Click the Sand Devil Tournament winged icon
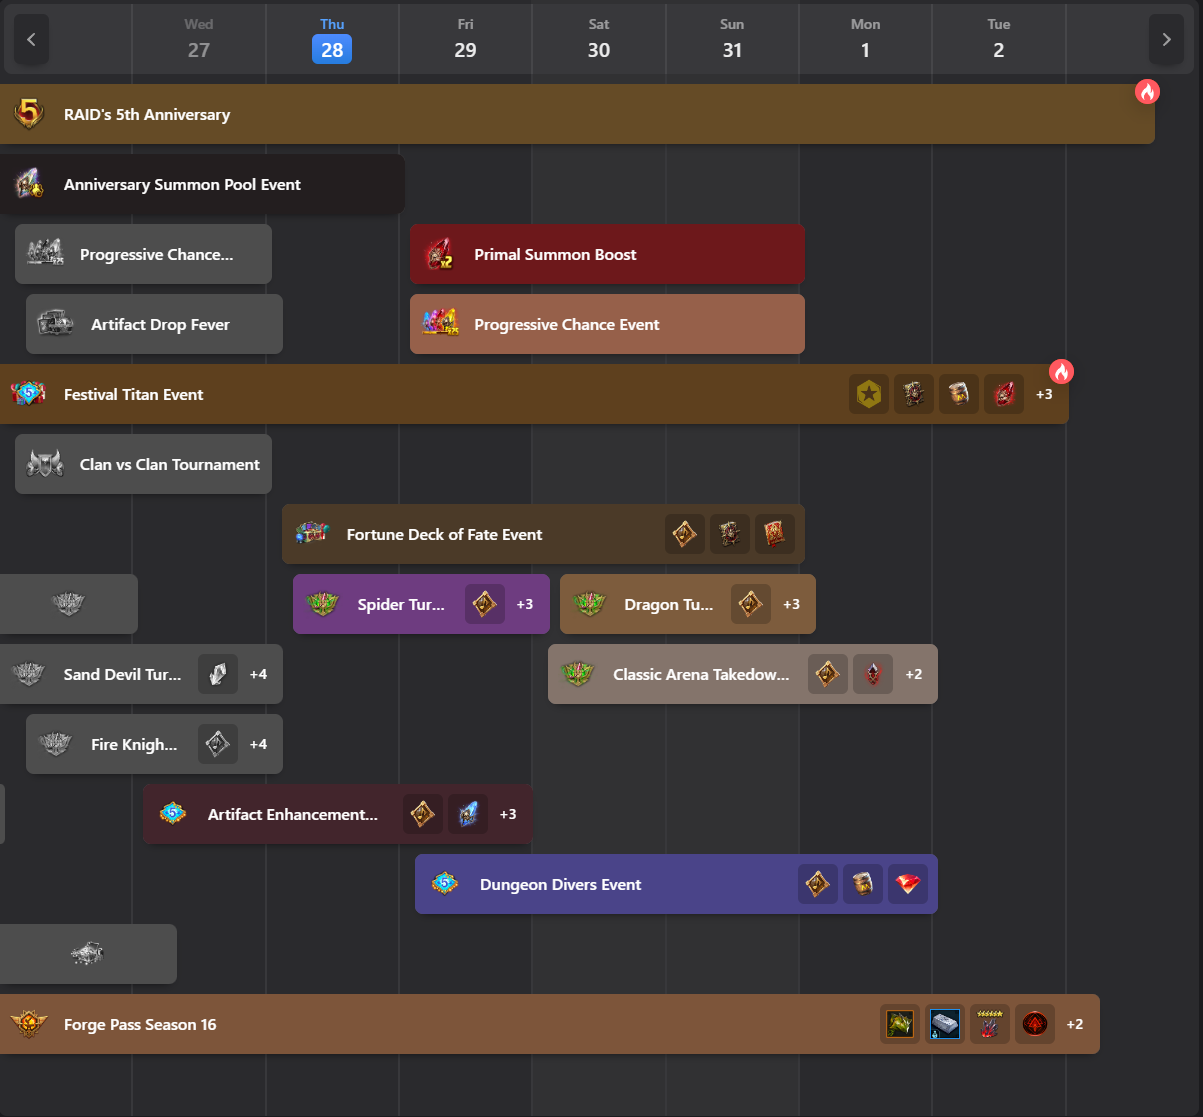This screenshot has height=1117, width=1203. (29, 674)
